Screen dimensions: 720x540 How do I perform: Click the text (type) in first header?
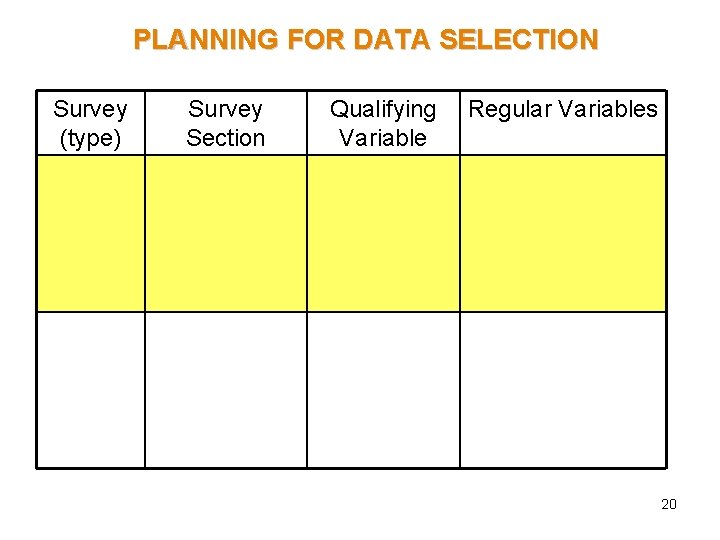pyautogui.click(x=91, y=138)
